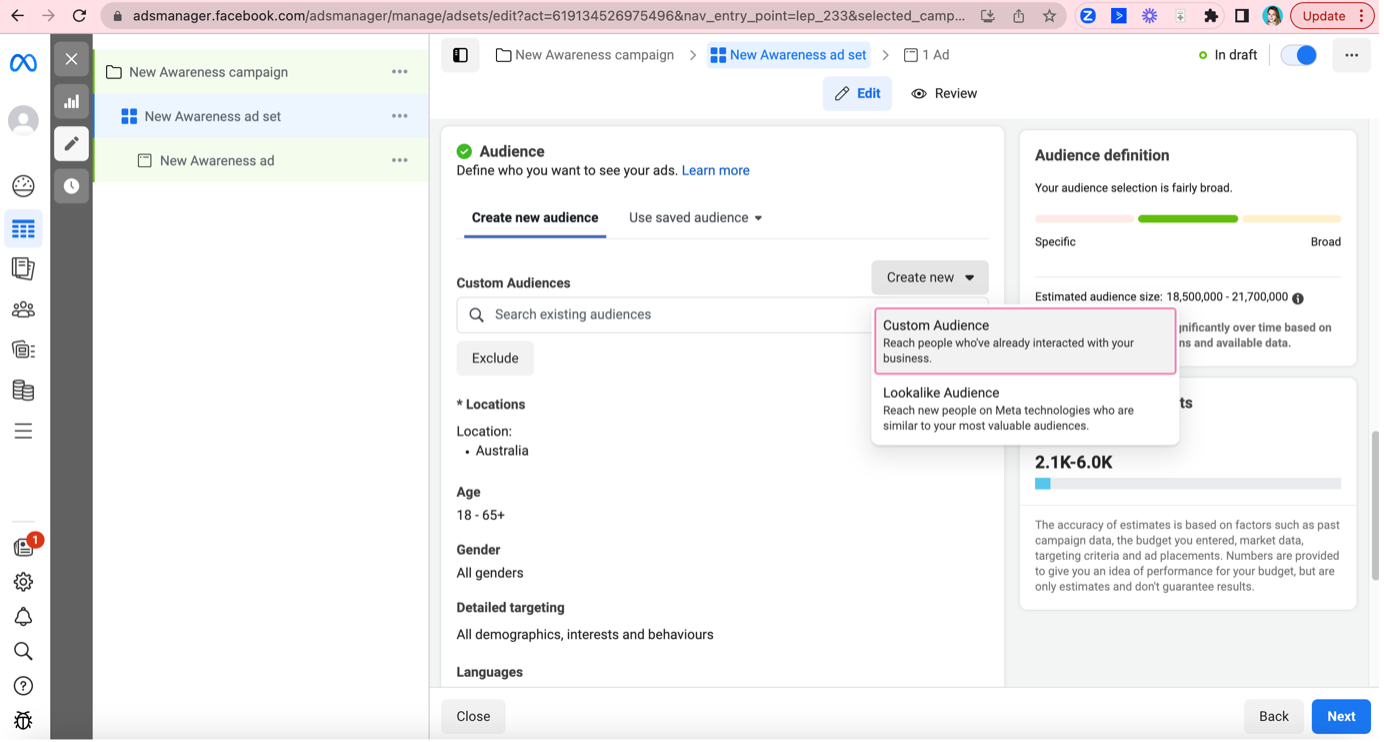Follow the Learn more link
1384x742 pixels.
click(715, 171)
